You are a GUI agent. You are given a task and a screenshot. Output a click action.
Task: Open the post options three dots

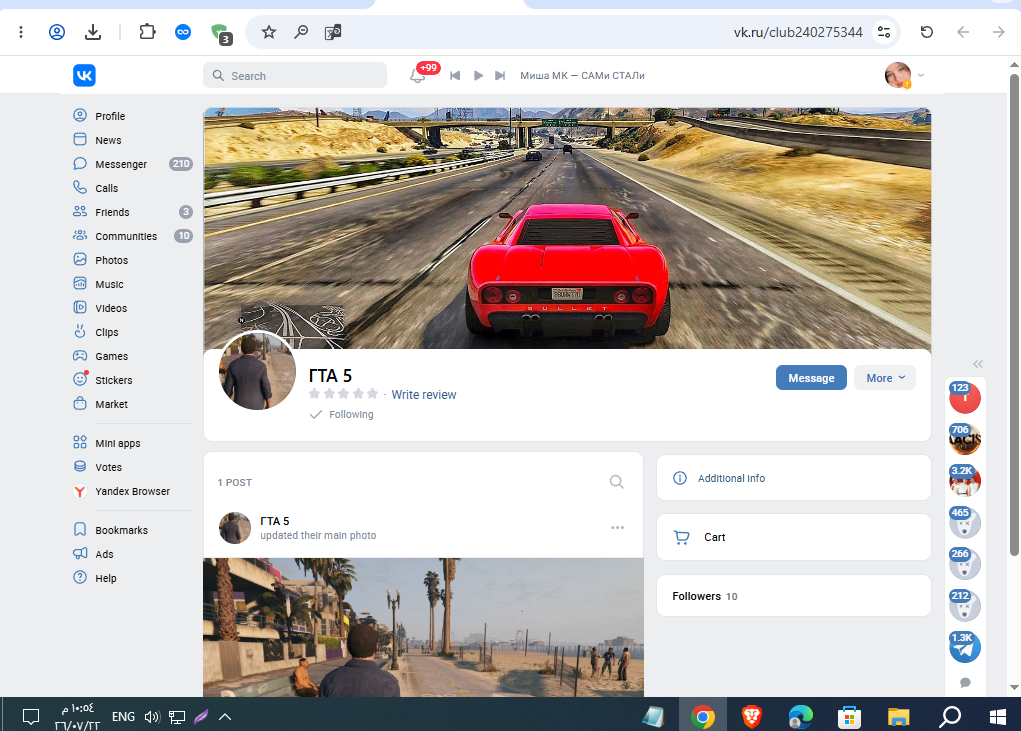coord(617,527)
